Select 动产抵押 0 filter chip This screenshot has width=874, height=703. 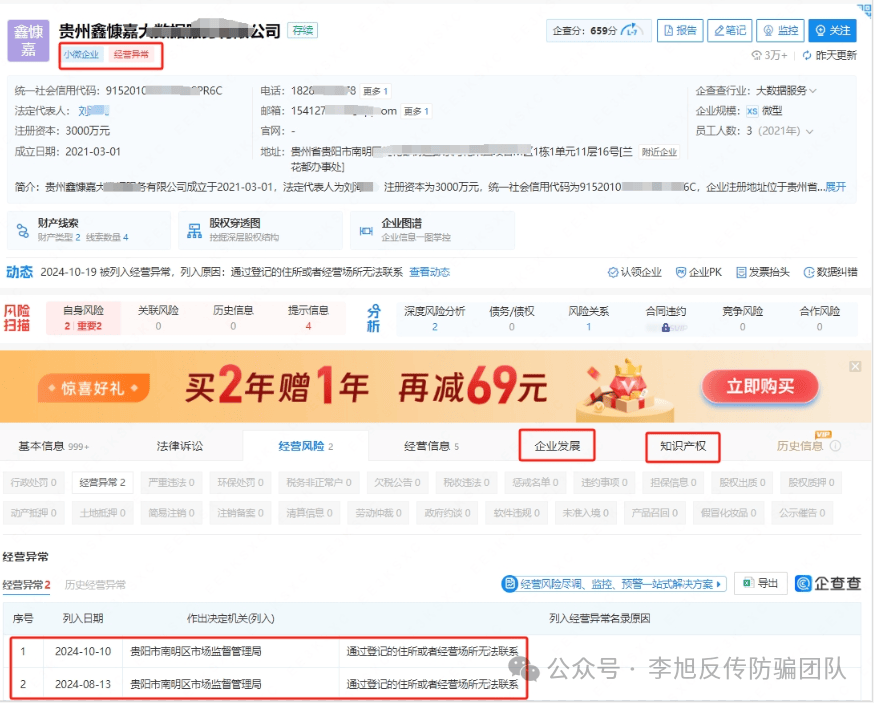coord(33,513)
